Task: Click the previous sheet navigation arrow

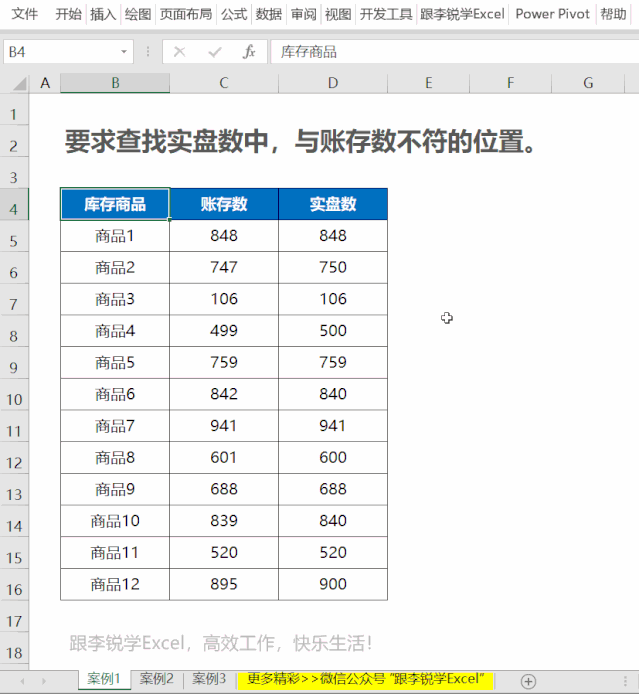Action: click(22, 681)
